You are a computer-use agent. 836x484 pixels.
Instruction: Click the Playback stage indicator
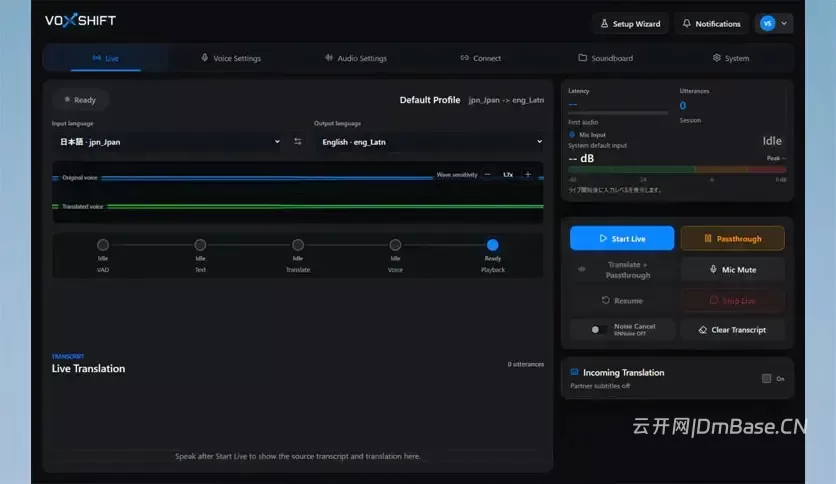click(x=493, y=245)
